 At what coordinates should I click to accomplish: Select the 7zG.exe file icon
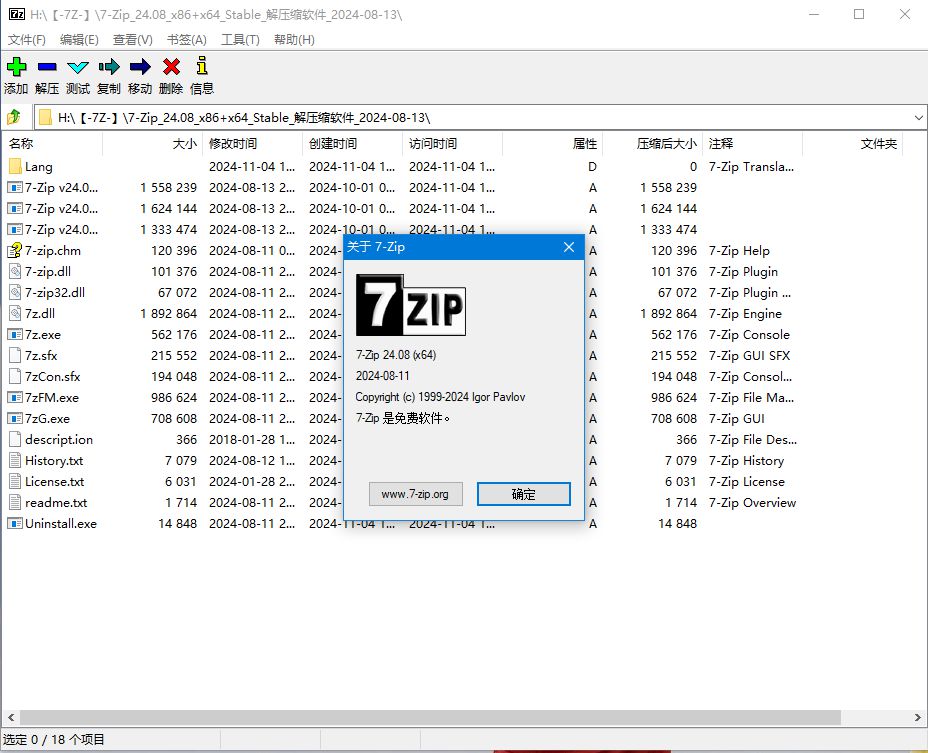15,419
